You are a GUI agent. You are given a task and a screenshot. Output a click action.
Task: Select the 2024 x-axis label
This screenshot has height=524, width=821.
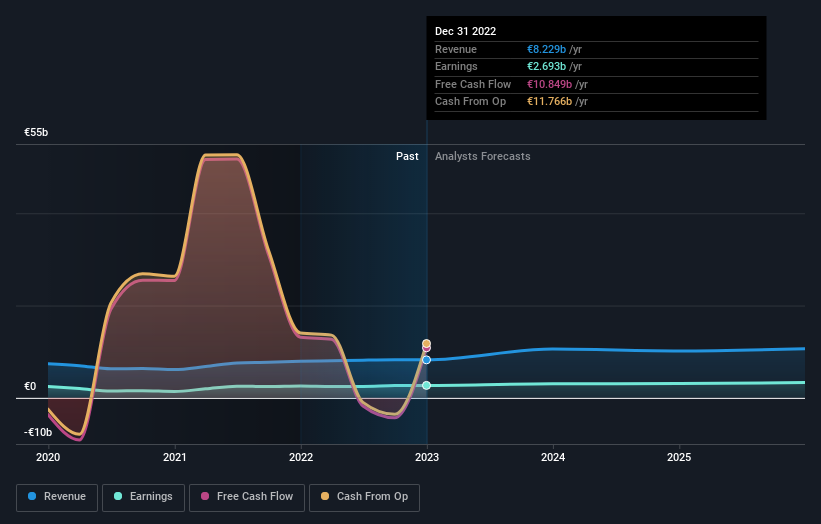click(553, 458)
